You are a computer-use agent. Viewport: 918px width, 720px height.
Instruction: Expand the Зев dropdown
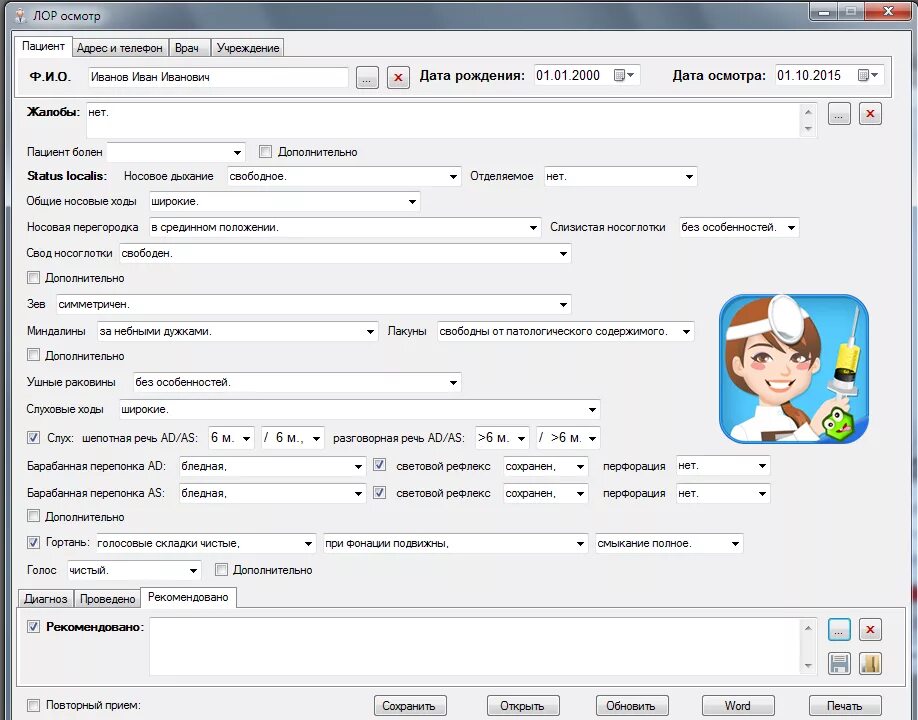(x=563, y=304)
